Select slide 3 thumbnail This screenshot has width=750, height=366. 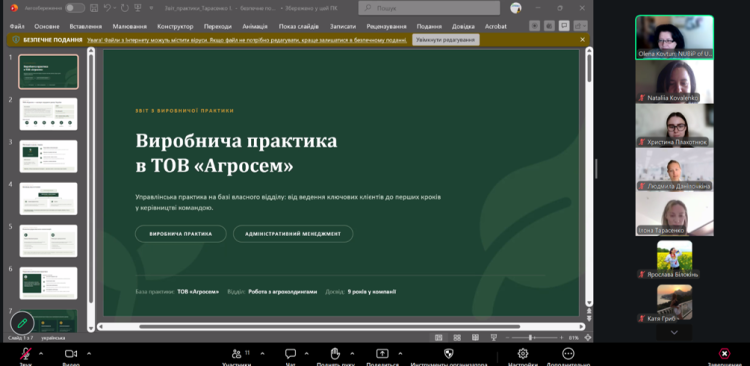pos(48,156)
